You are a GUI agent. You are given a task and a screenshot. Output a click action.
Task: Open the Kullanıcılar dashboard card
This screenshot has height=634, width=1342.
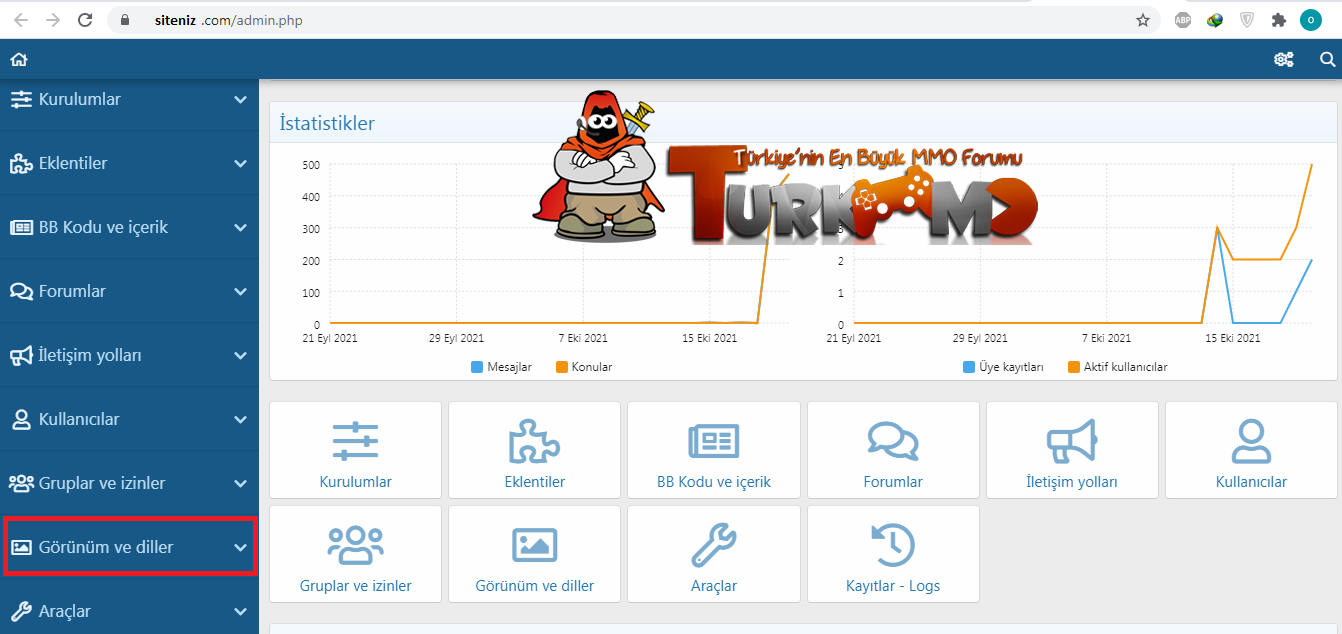[x=1251, y=450]
